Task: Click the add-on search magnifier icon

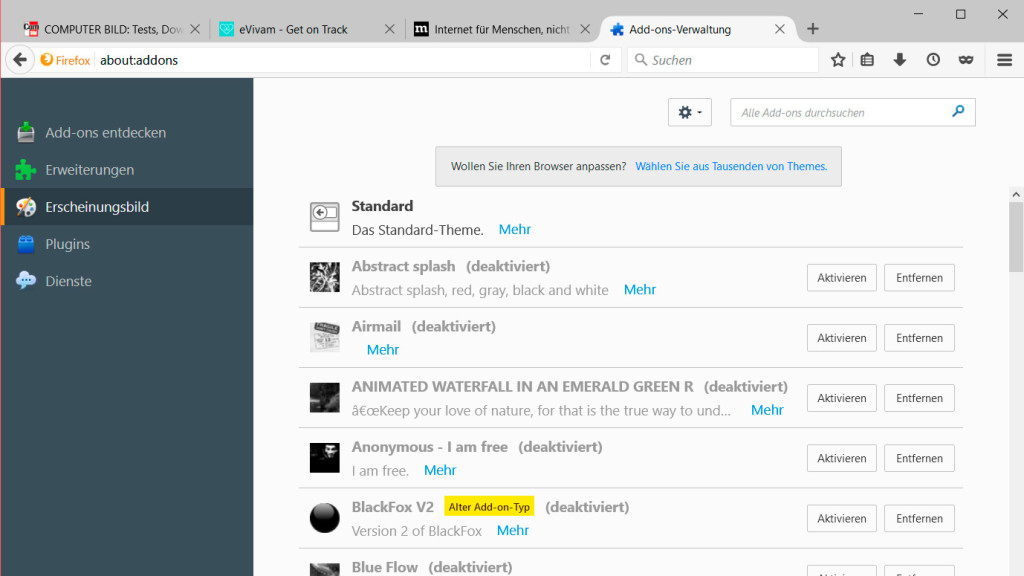Action: coord(958,112)
